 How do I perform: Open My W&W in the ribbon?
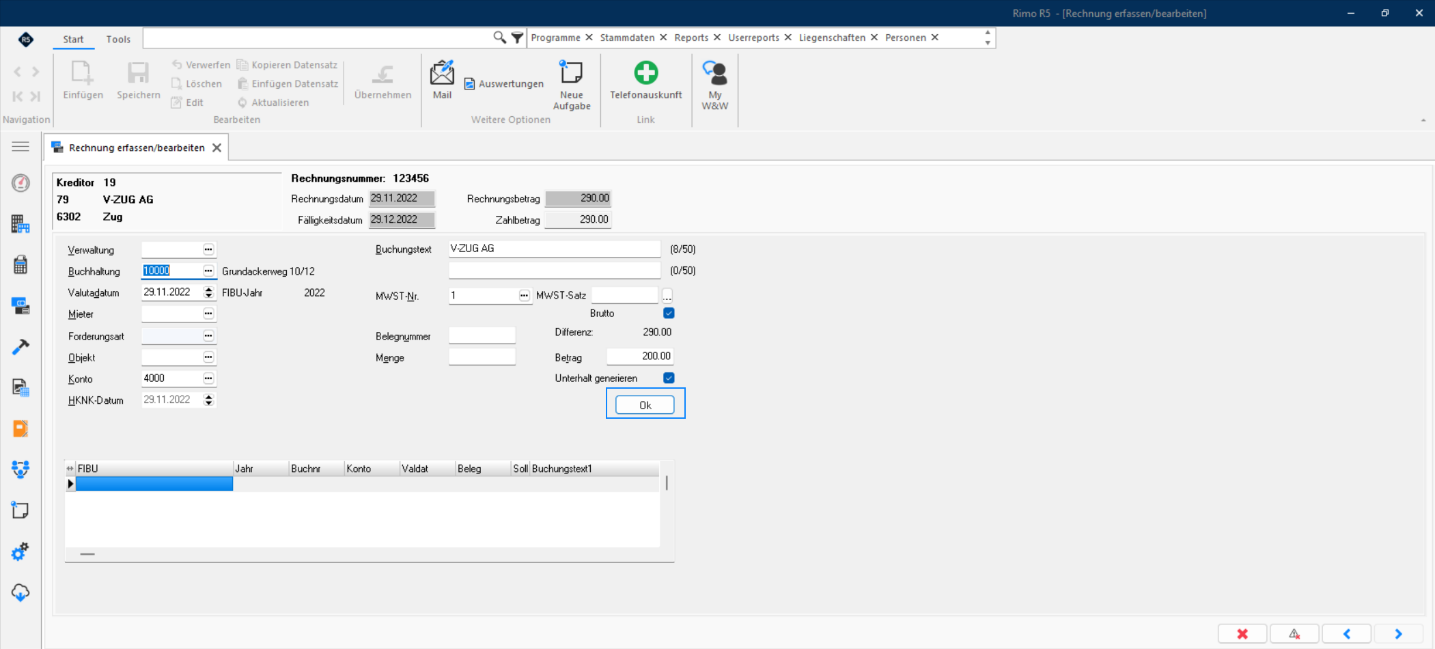coord(715,85)
